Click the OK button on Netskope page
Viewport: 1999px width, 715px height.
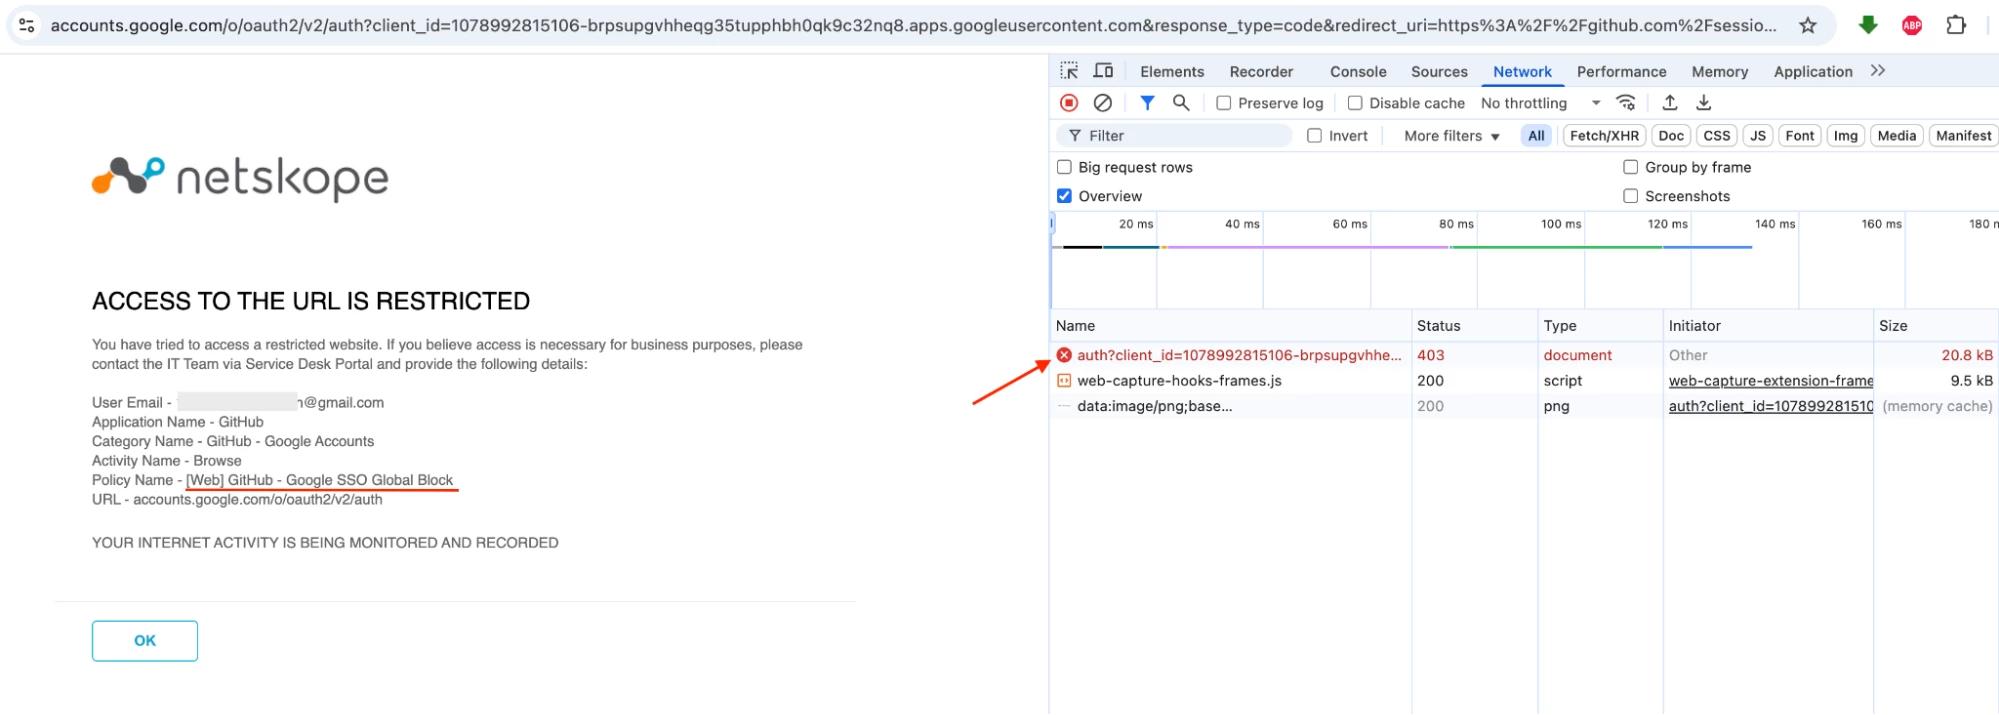(145, 641)
